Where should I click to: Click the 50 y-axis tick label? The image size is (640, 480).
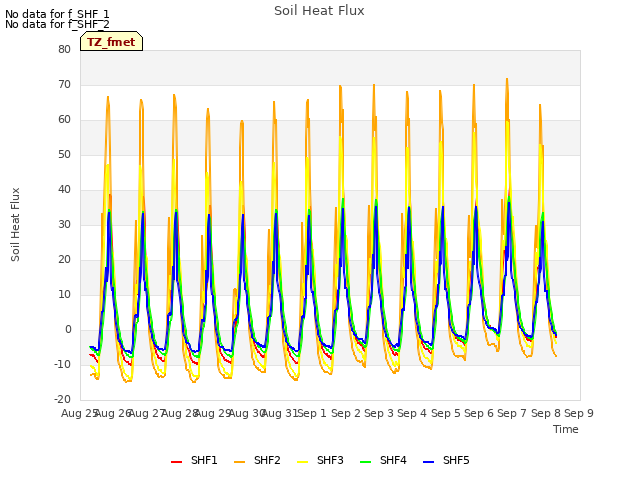click(64, 155)
